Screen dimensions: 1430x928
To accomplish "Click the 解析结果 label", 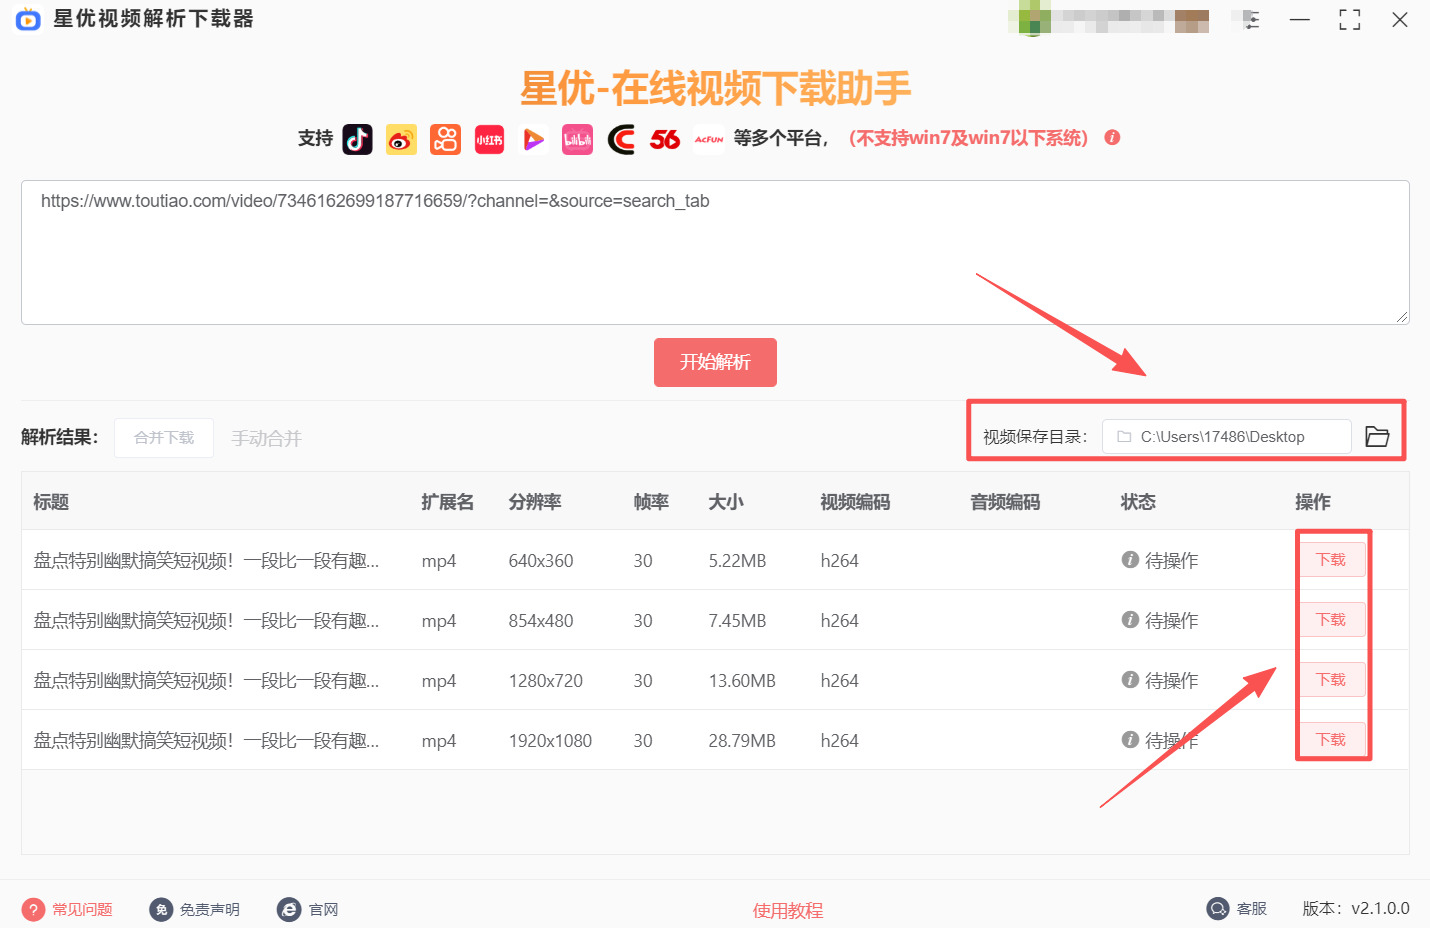I will coord(60,437).
